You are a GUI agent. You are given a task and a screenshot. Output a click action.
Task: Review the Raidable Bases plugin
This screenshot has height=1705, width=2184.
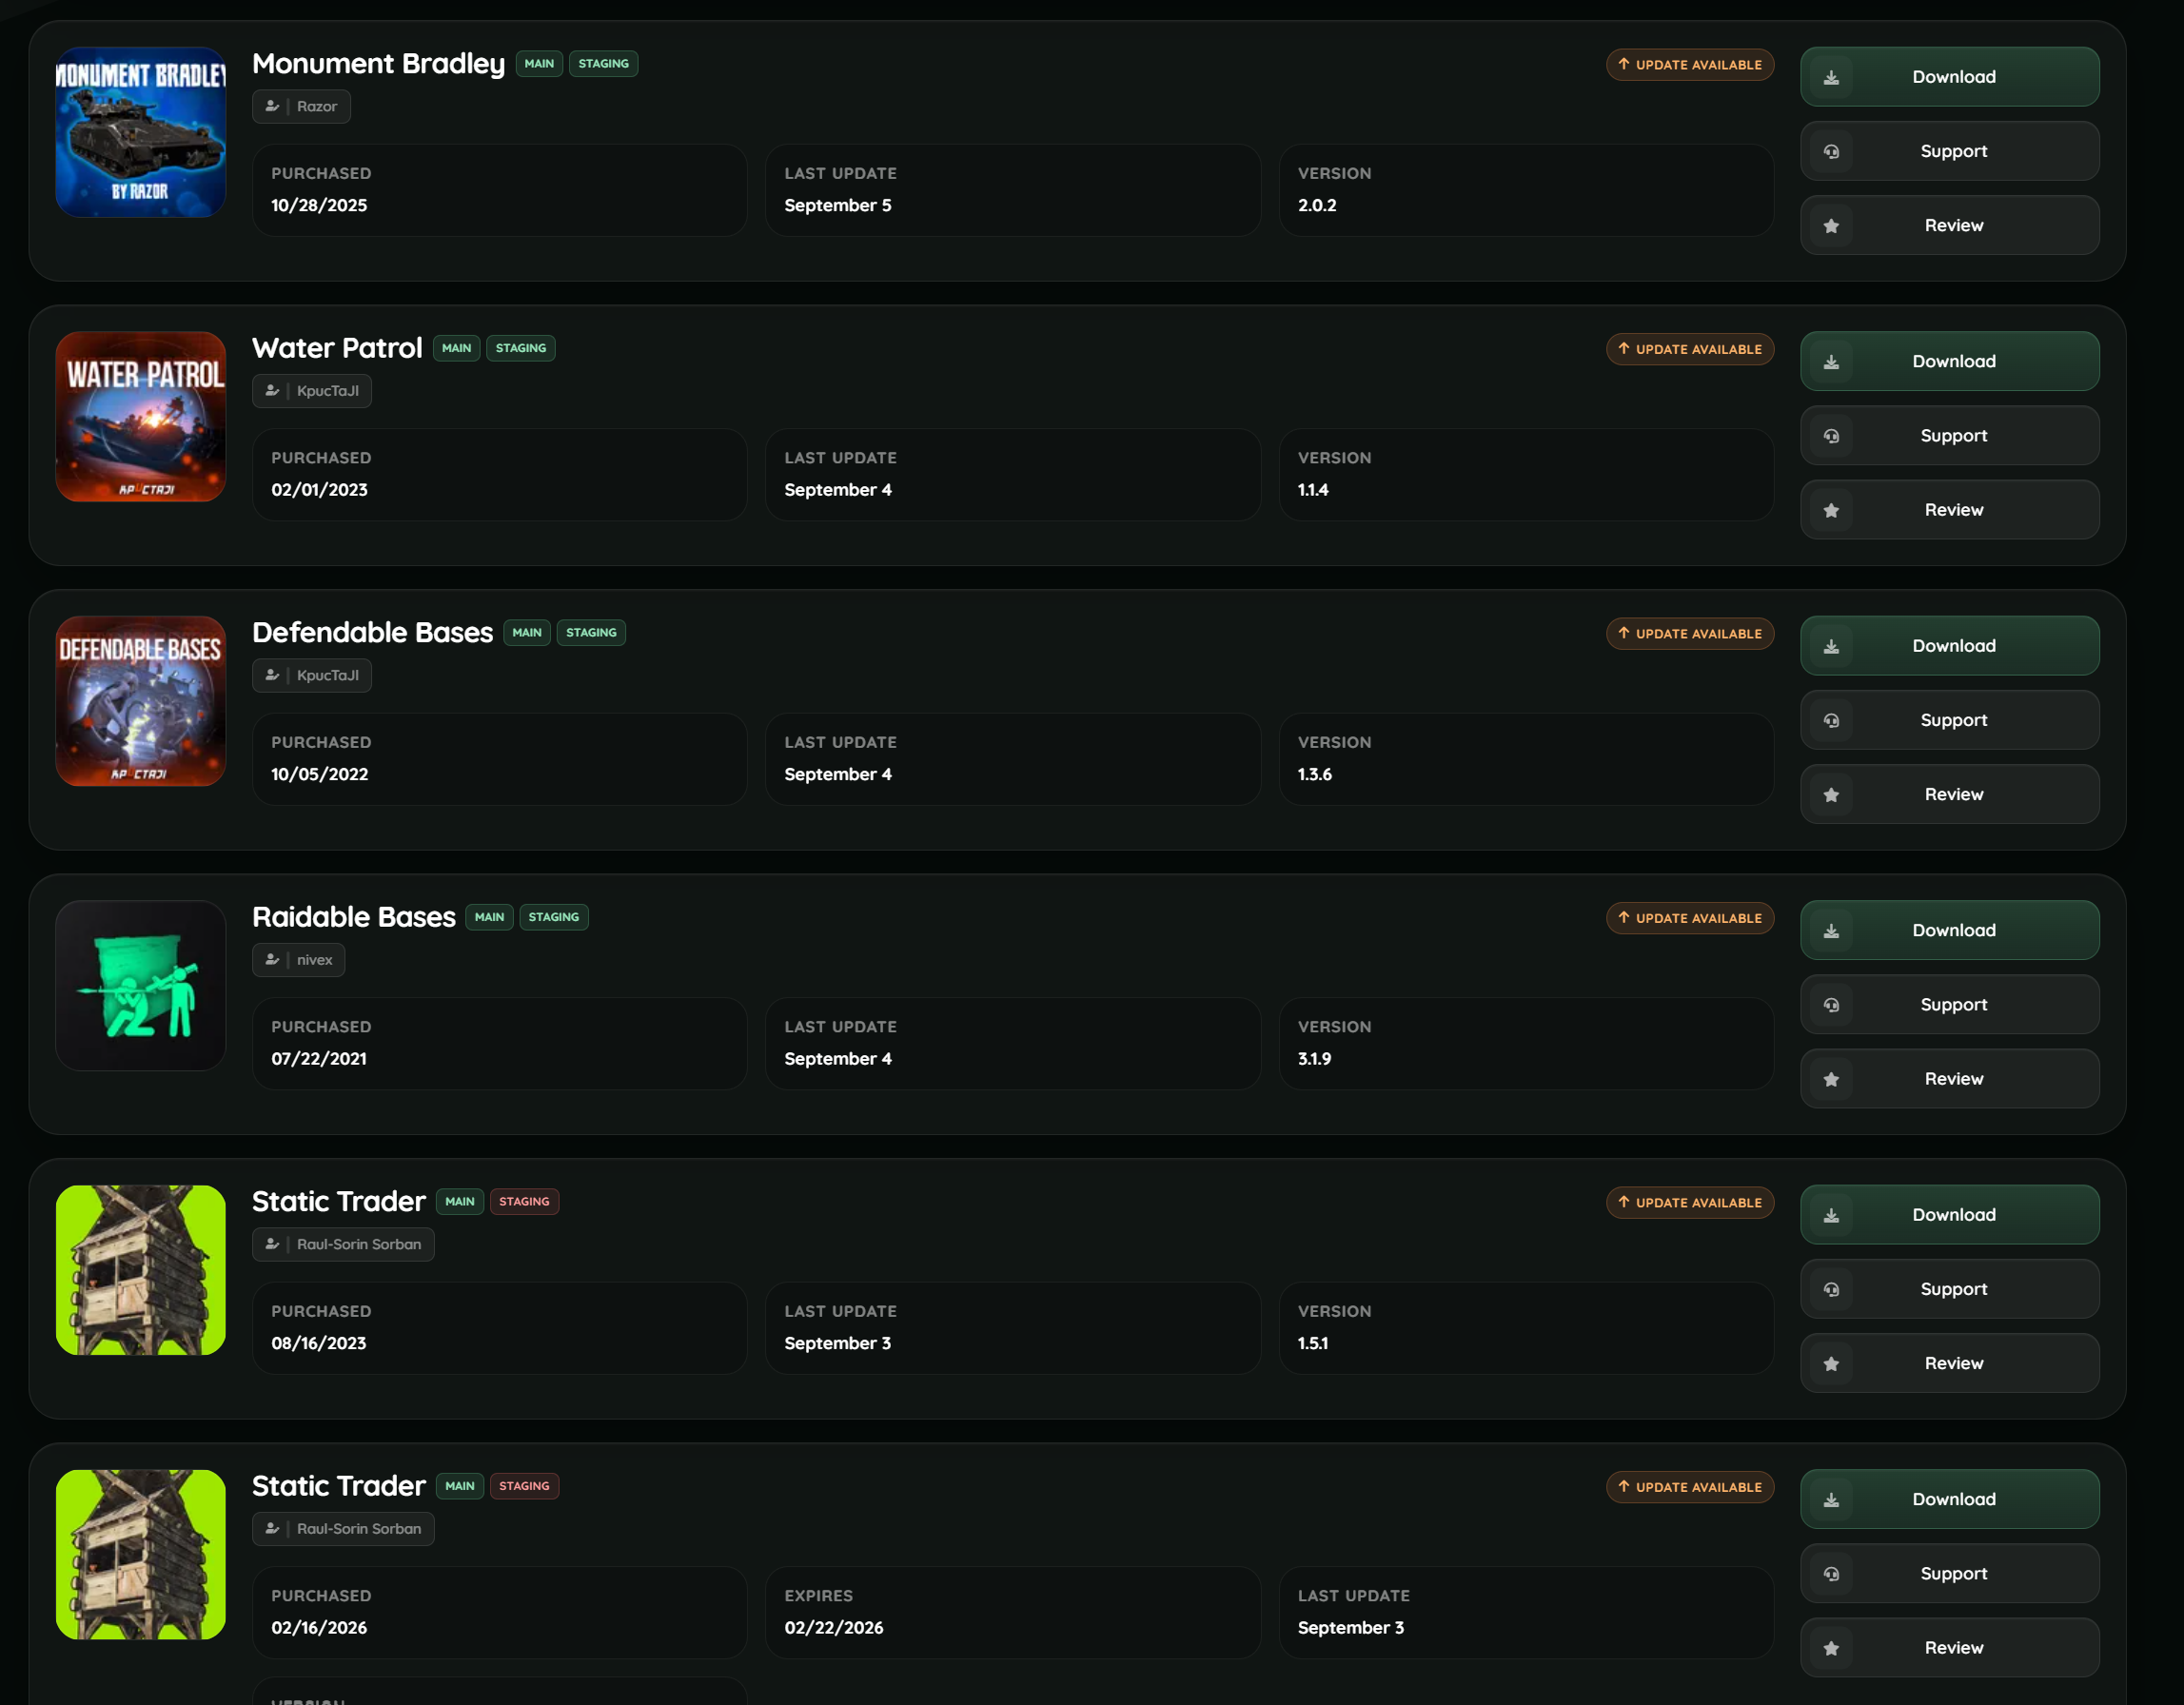pos(1949,1079)
